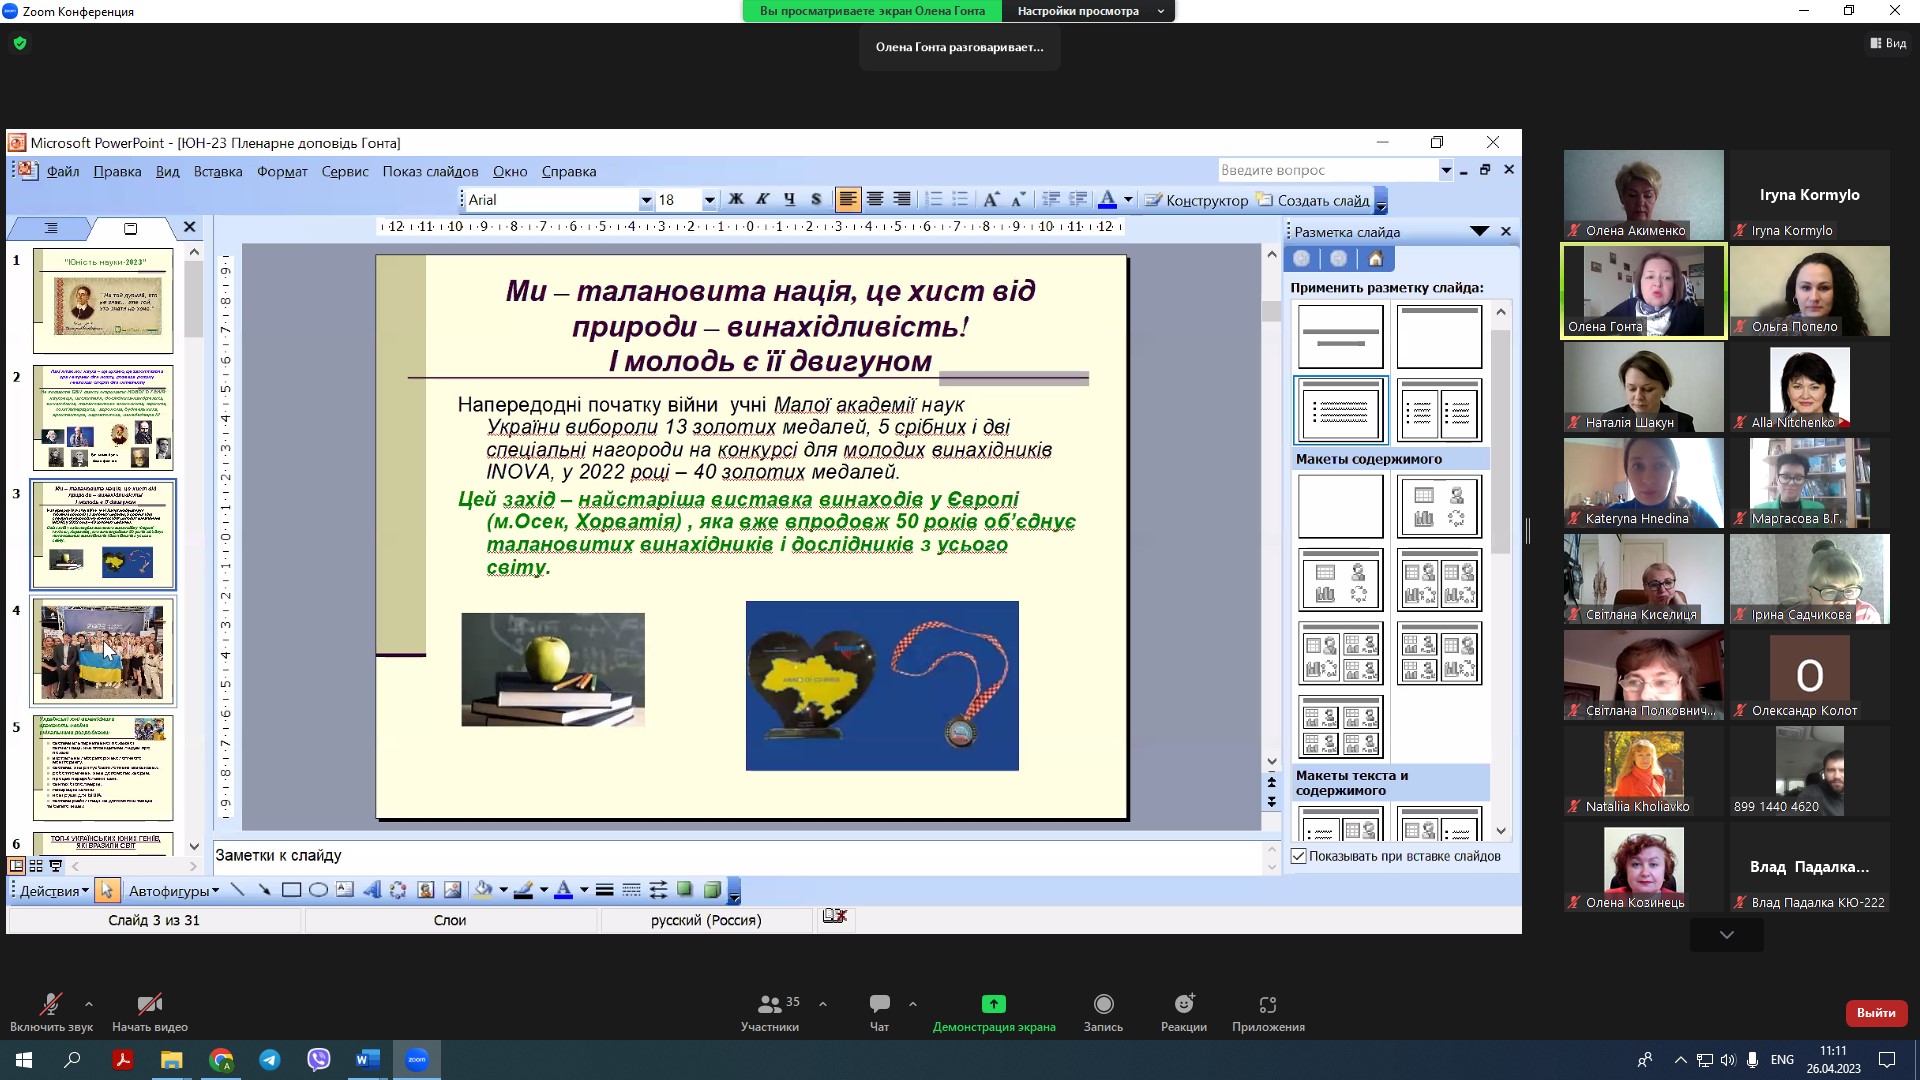The height and width of the screenshot is (1080, 1920).
Task: Open Zoom Apps (Приложения) icon
Action: [1267, 1004]
